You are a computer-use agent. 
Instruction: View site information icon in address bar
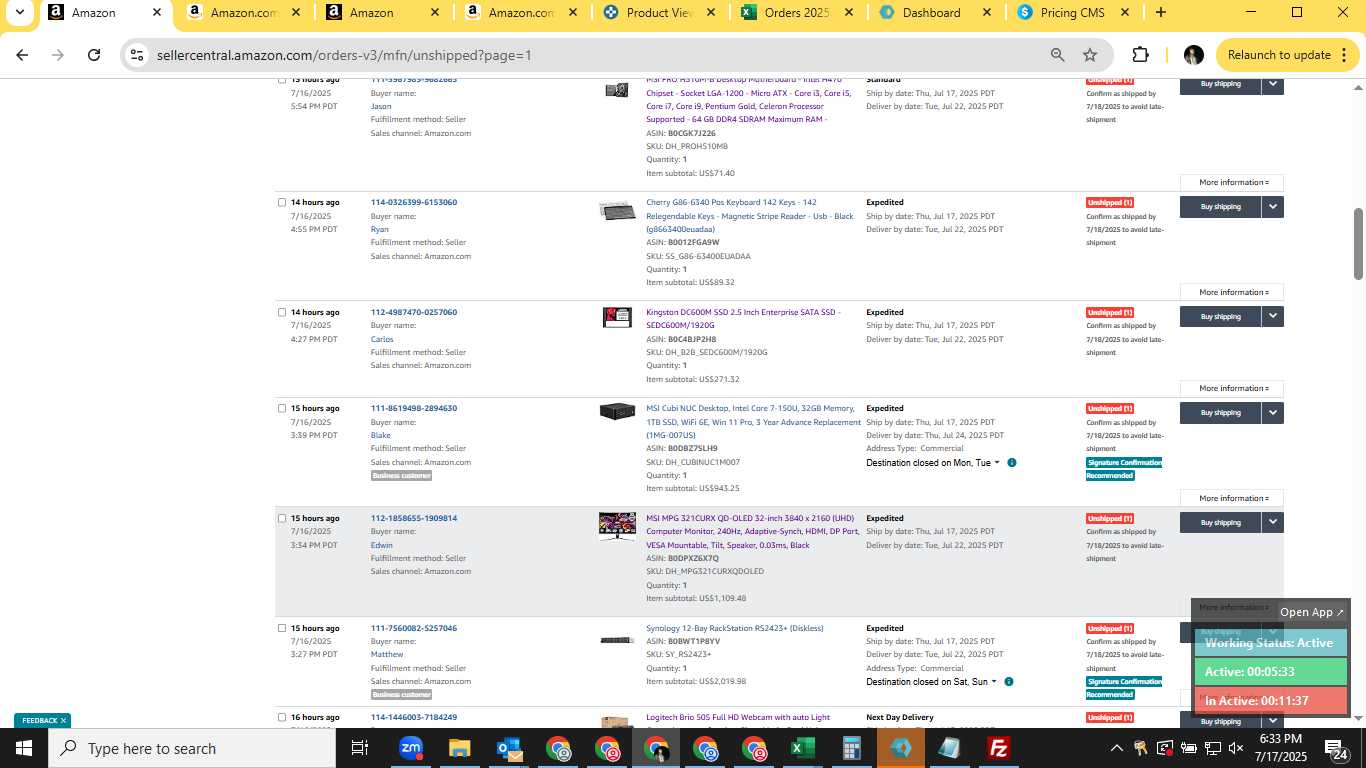pos(137,55)
